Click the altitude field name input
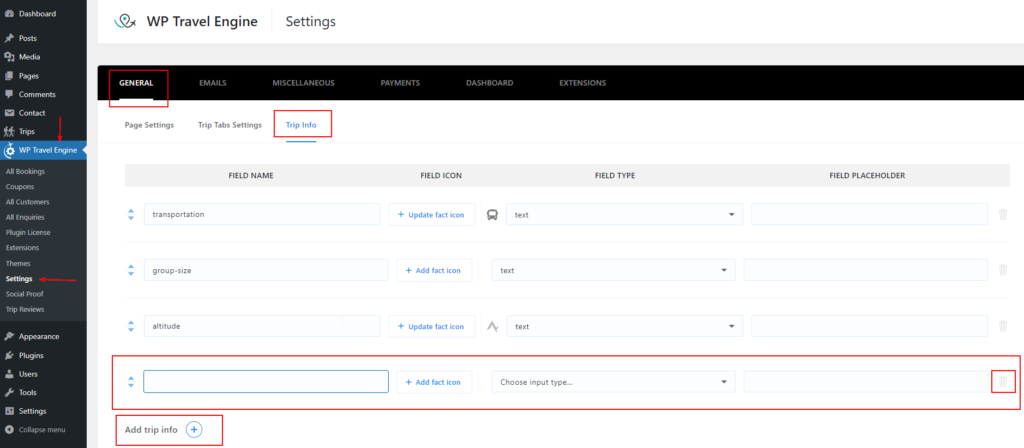 (x=263, y=327)
